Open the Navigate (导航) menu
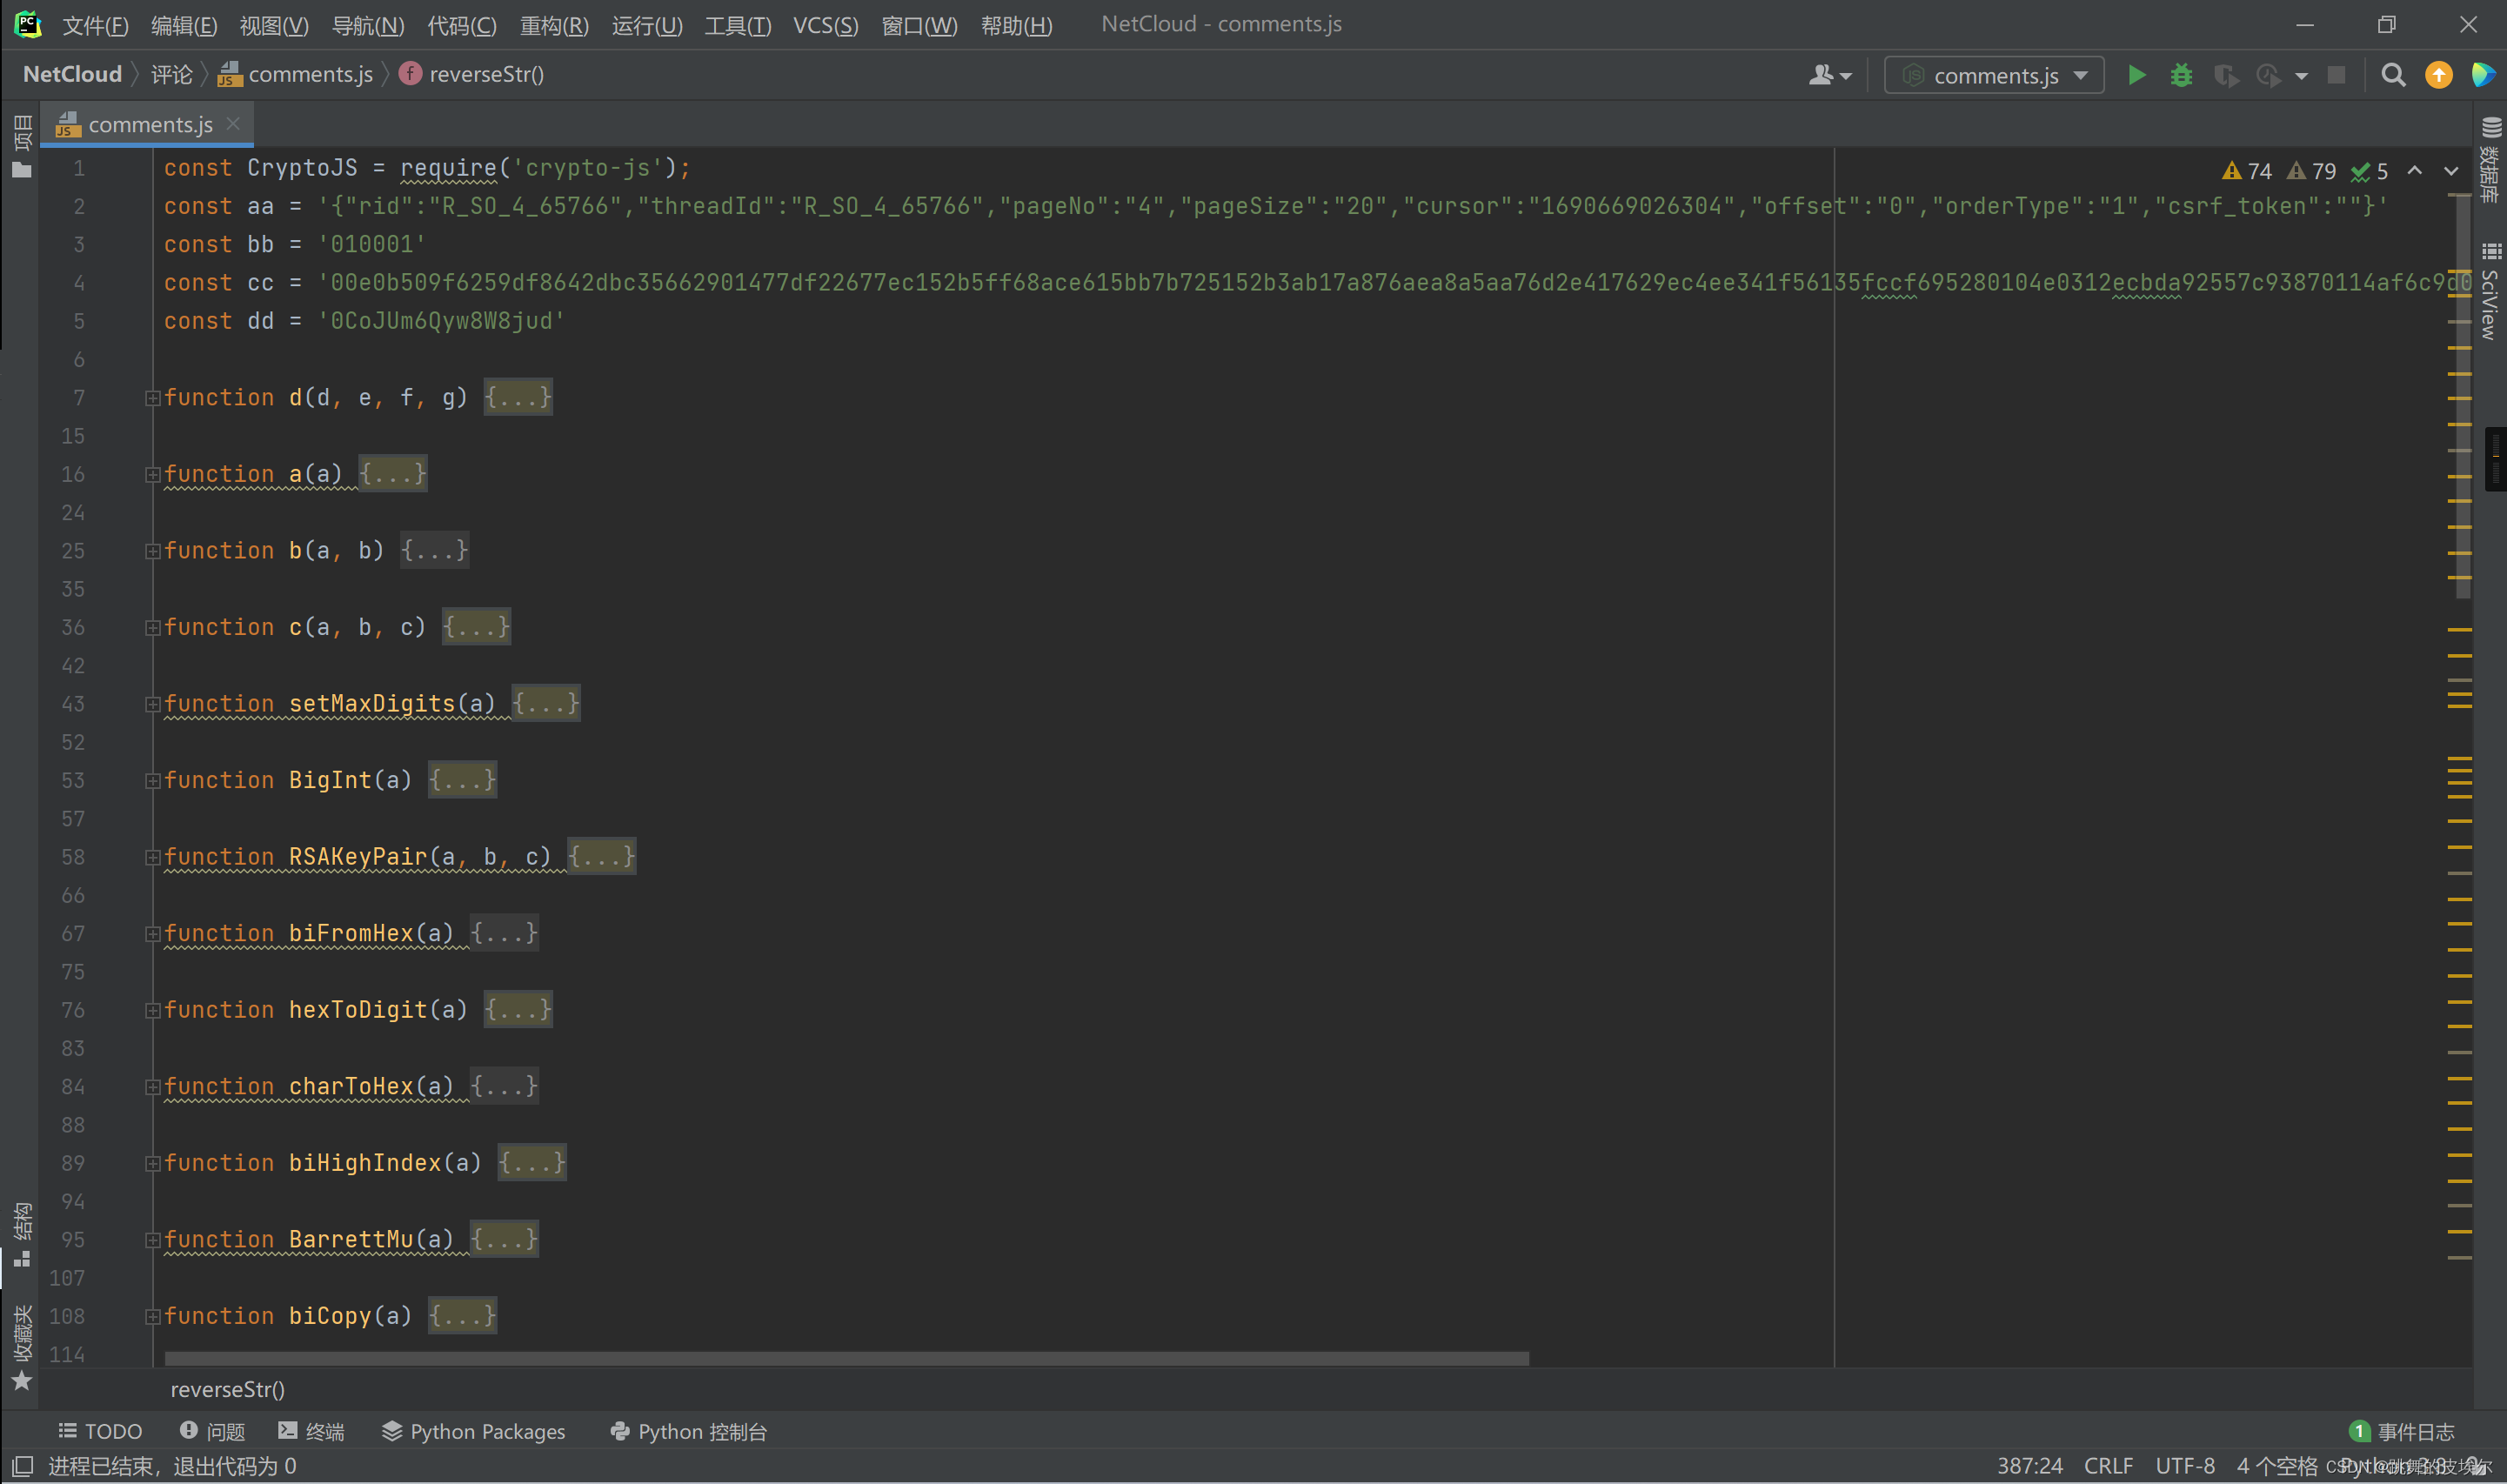The image size is (2507, 1484). click(368, 25)
